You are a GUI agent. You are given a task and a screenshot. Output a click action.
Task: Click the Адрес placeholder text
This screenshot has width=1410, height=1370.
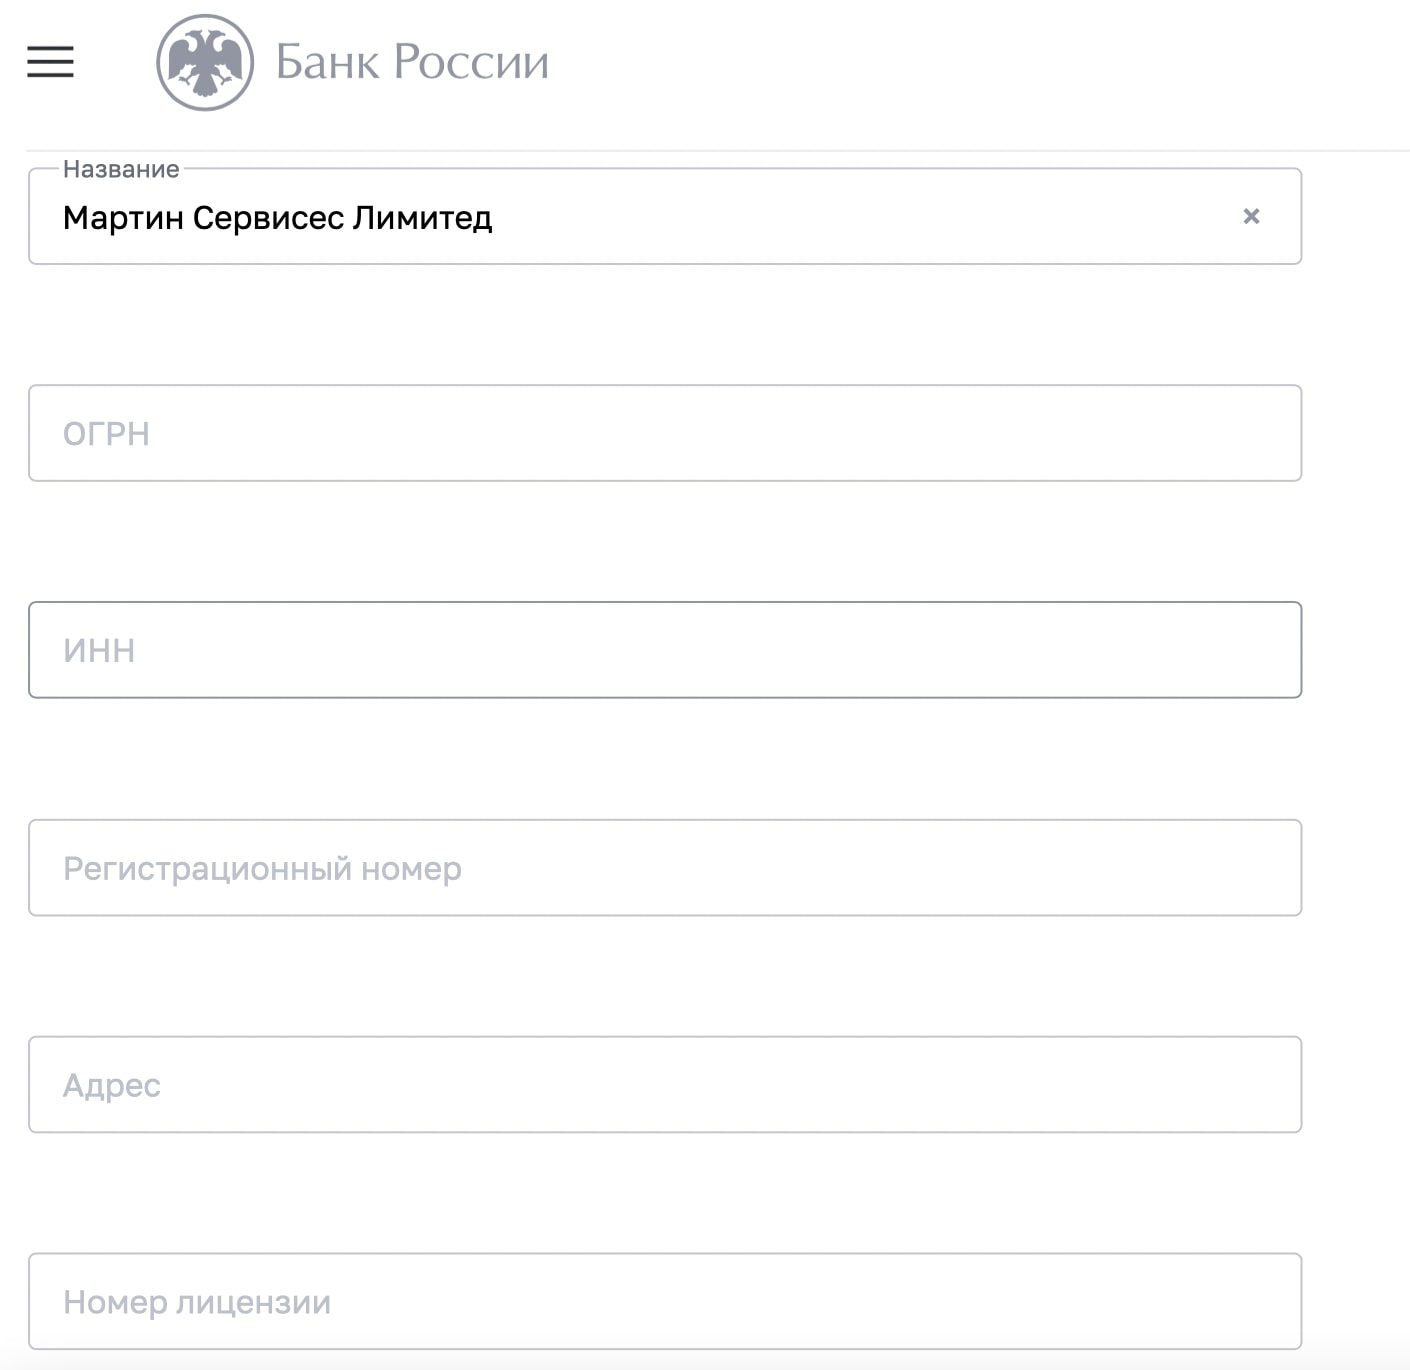pyautogui.click(x=112, y=1086)
